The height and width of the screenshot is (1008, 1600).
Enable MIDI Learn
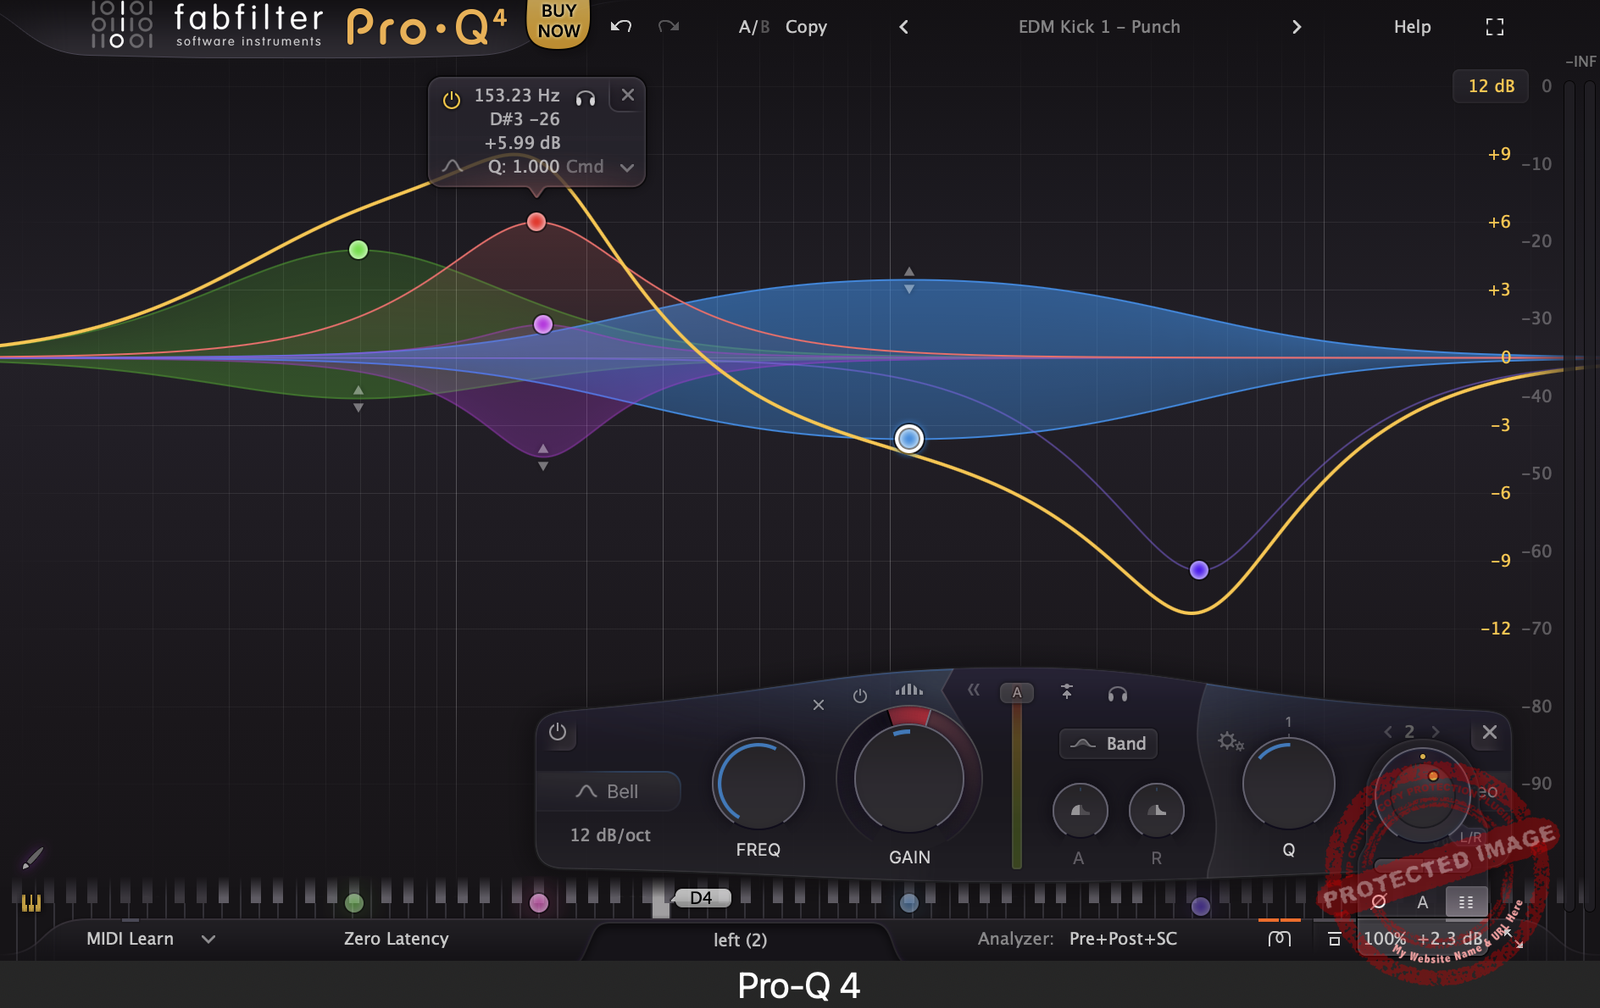click(x=130, y=939)
